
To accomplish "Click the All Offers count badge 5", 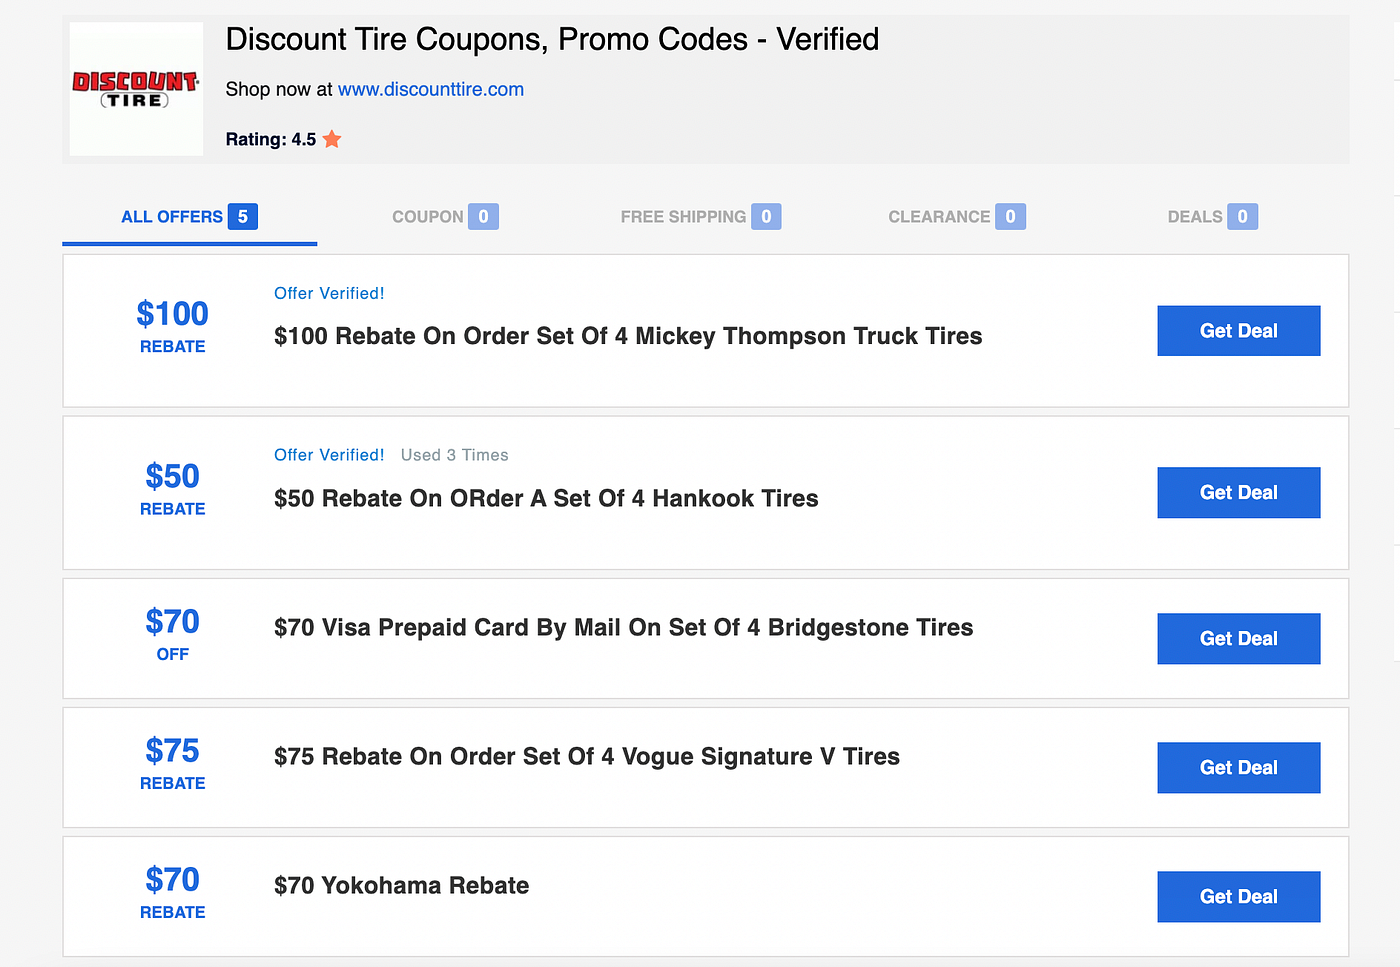I will coord(243,217).
